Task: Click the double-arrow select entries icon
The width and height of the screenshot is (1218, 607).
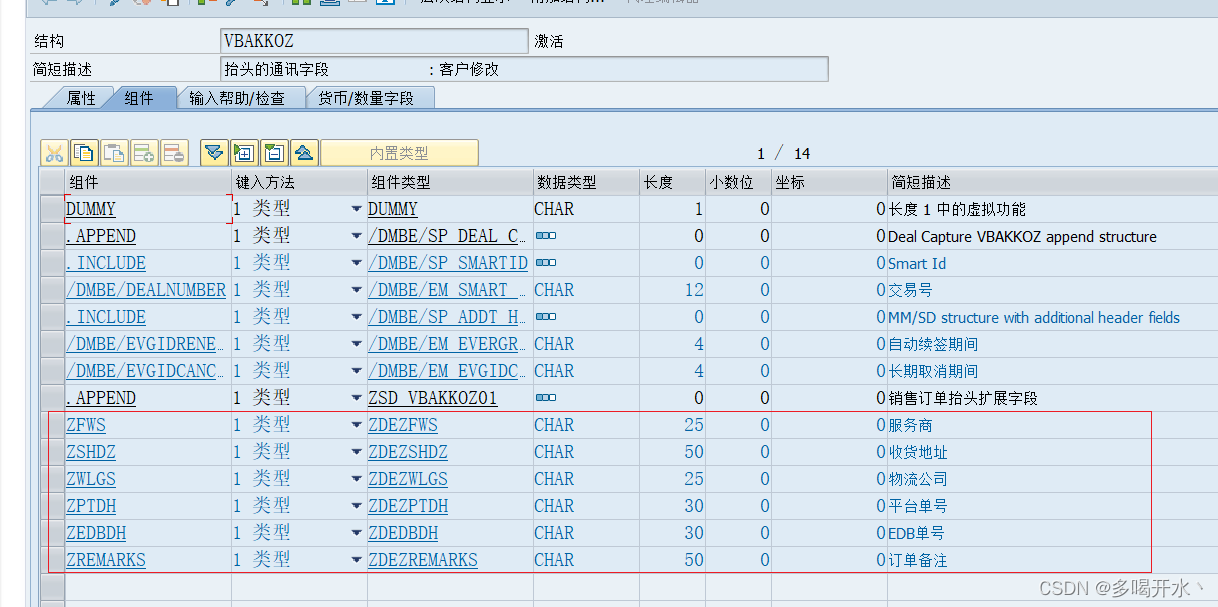Action: click(214, 152)
